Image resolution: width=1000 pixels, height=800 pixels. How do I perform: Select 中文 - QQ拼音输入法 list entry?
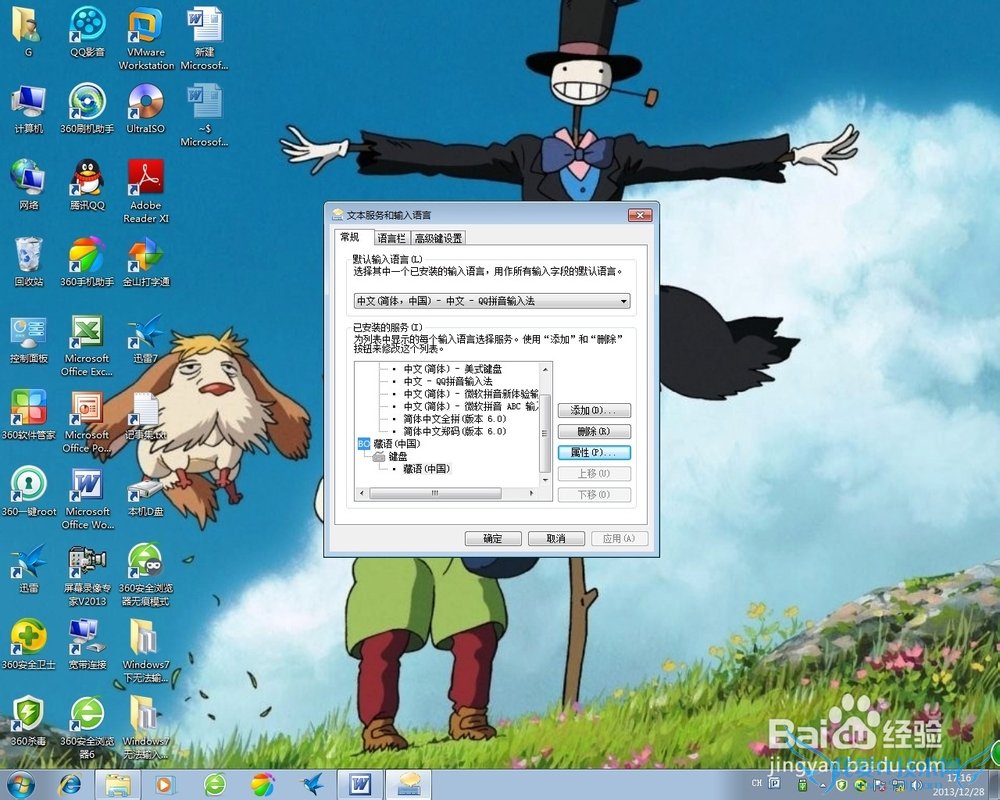448,381
